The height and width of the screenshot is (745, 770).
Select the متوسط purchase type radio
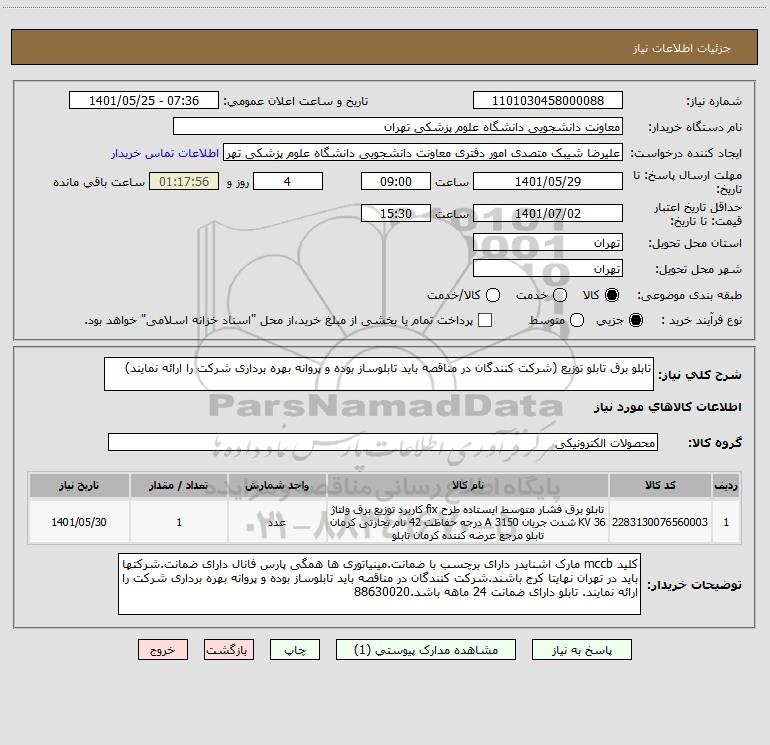click(577, 320)
